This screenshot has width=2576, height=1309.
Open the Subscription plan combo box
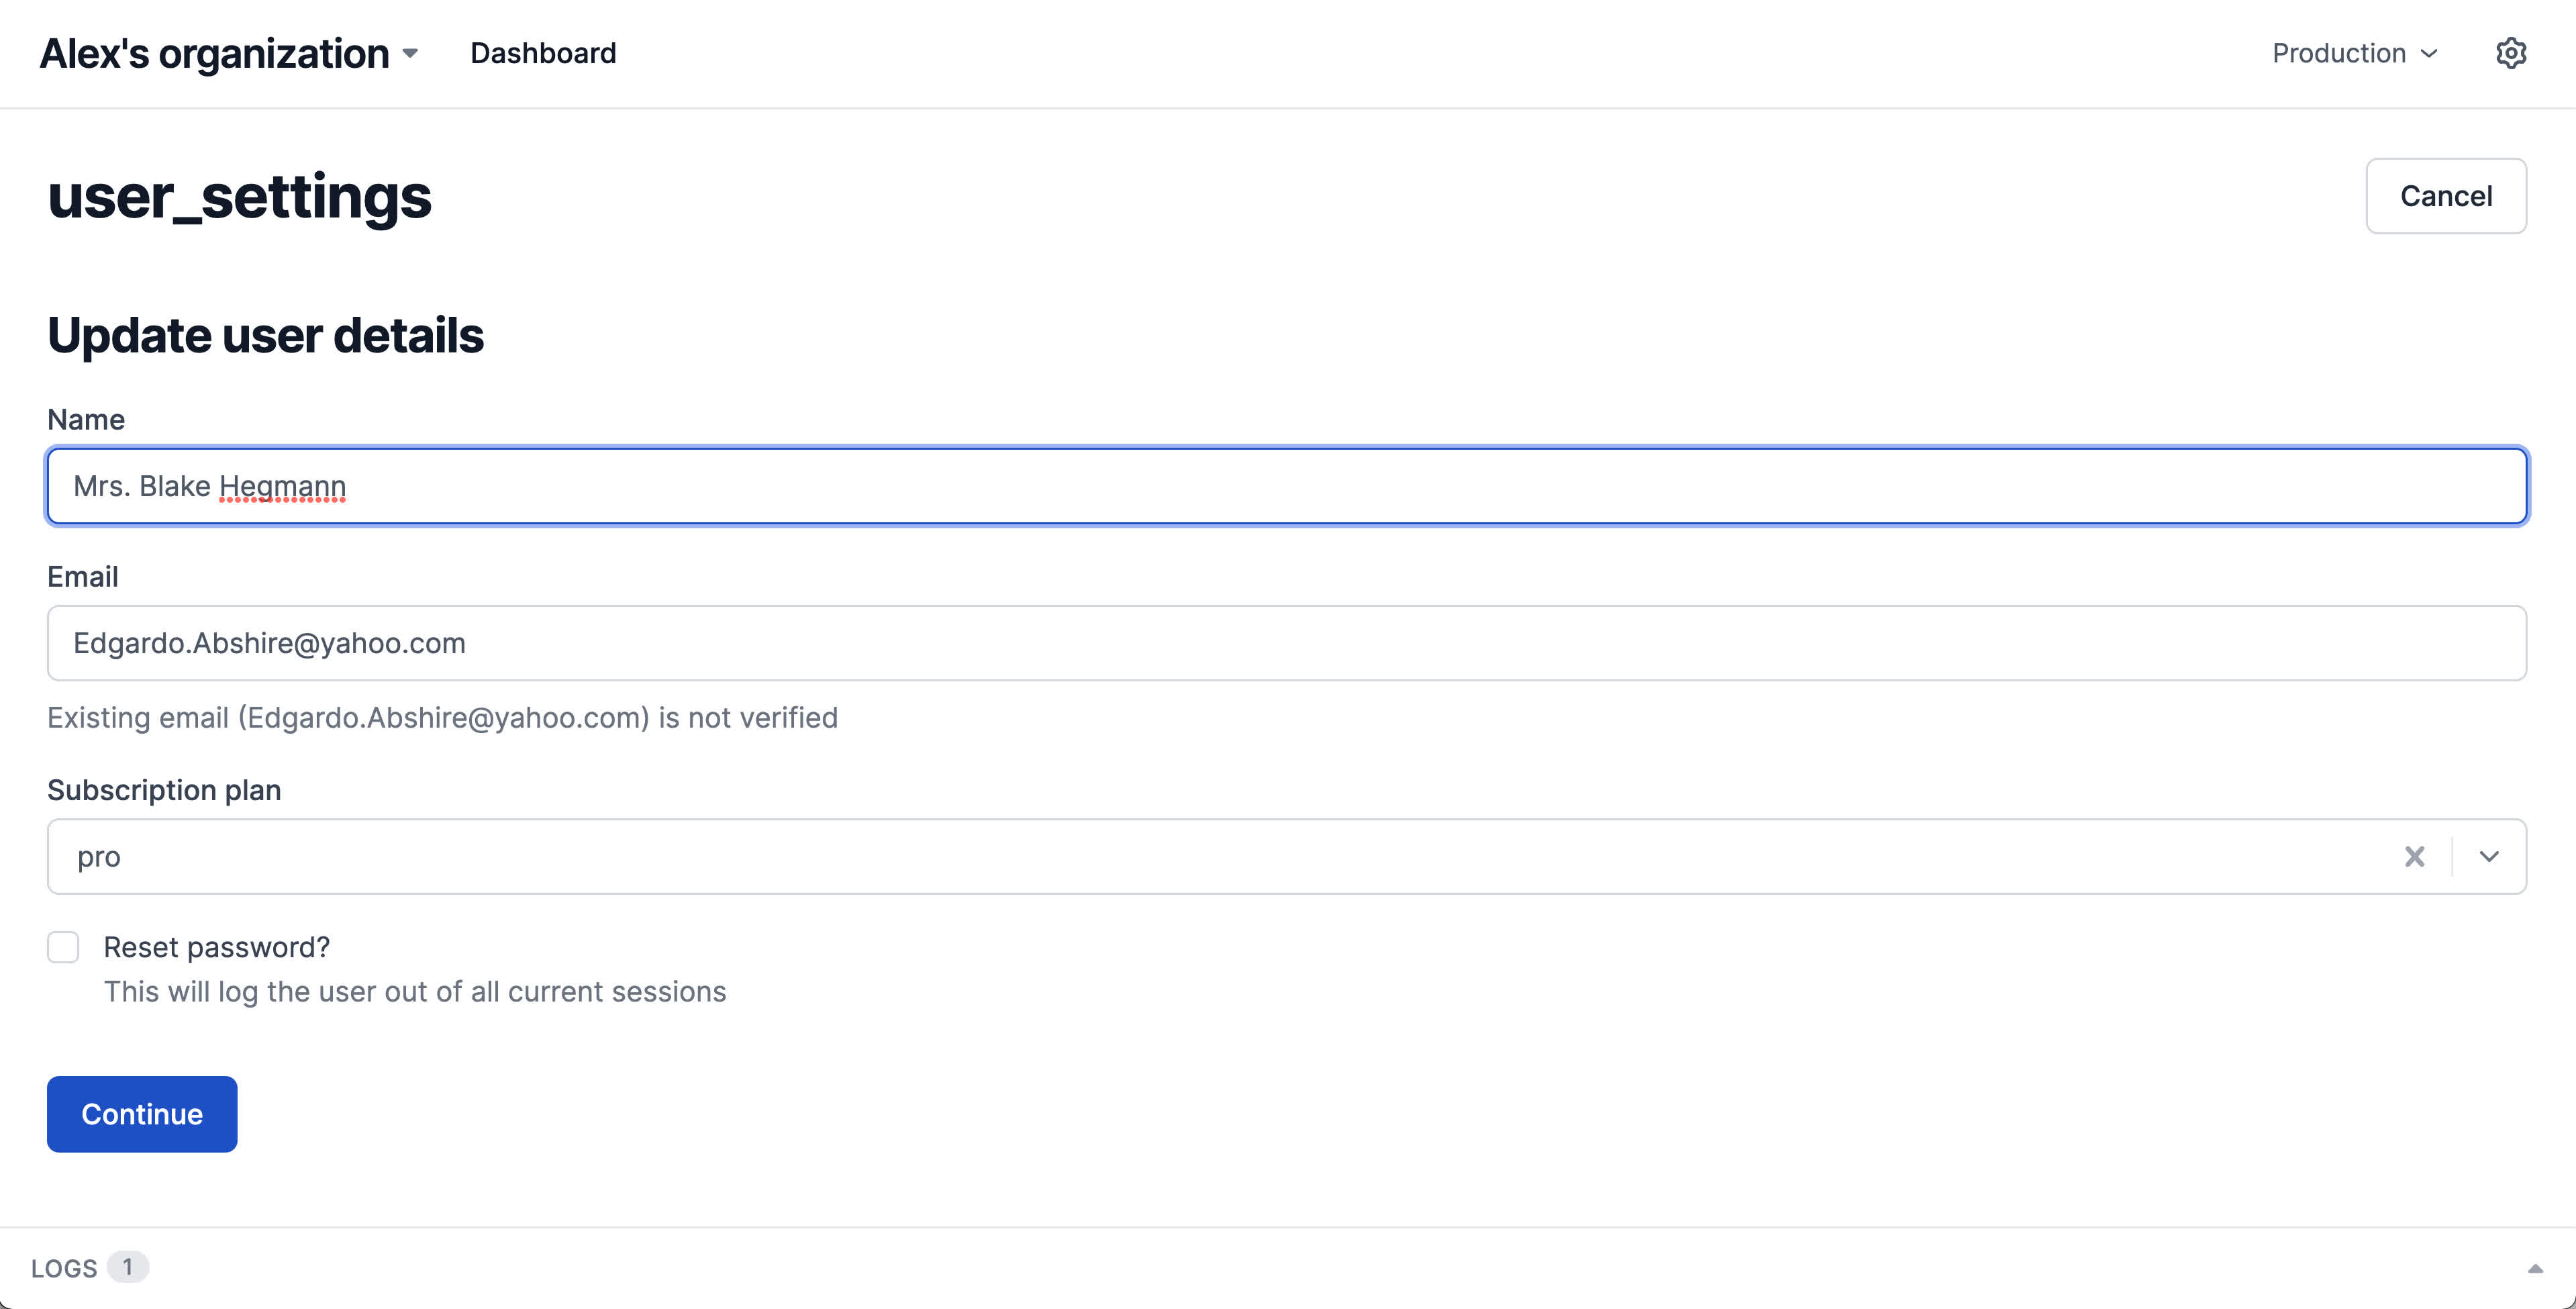(x=1200, y=857)
